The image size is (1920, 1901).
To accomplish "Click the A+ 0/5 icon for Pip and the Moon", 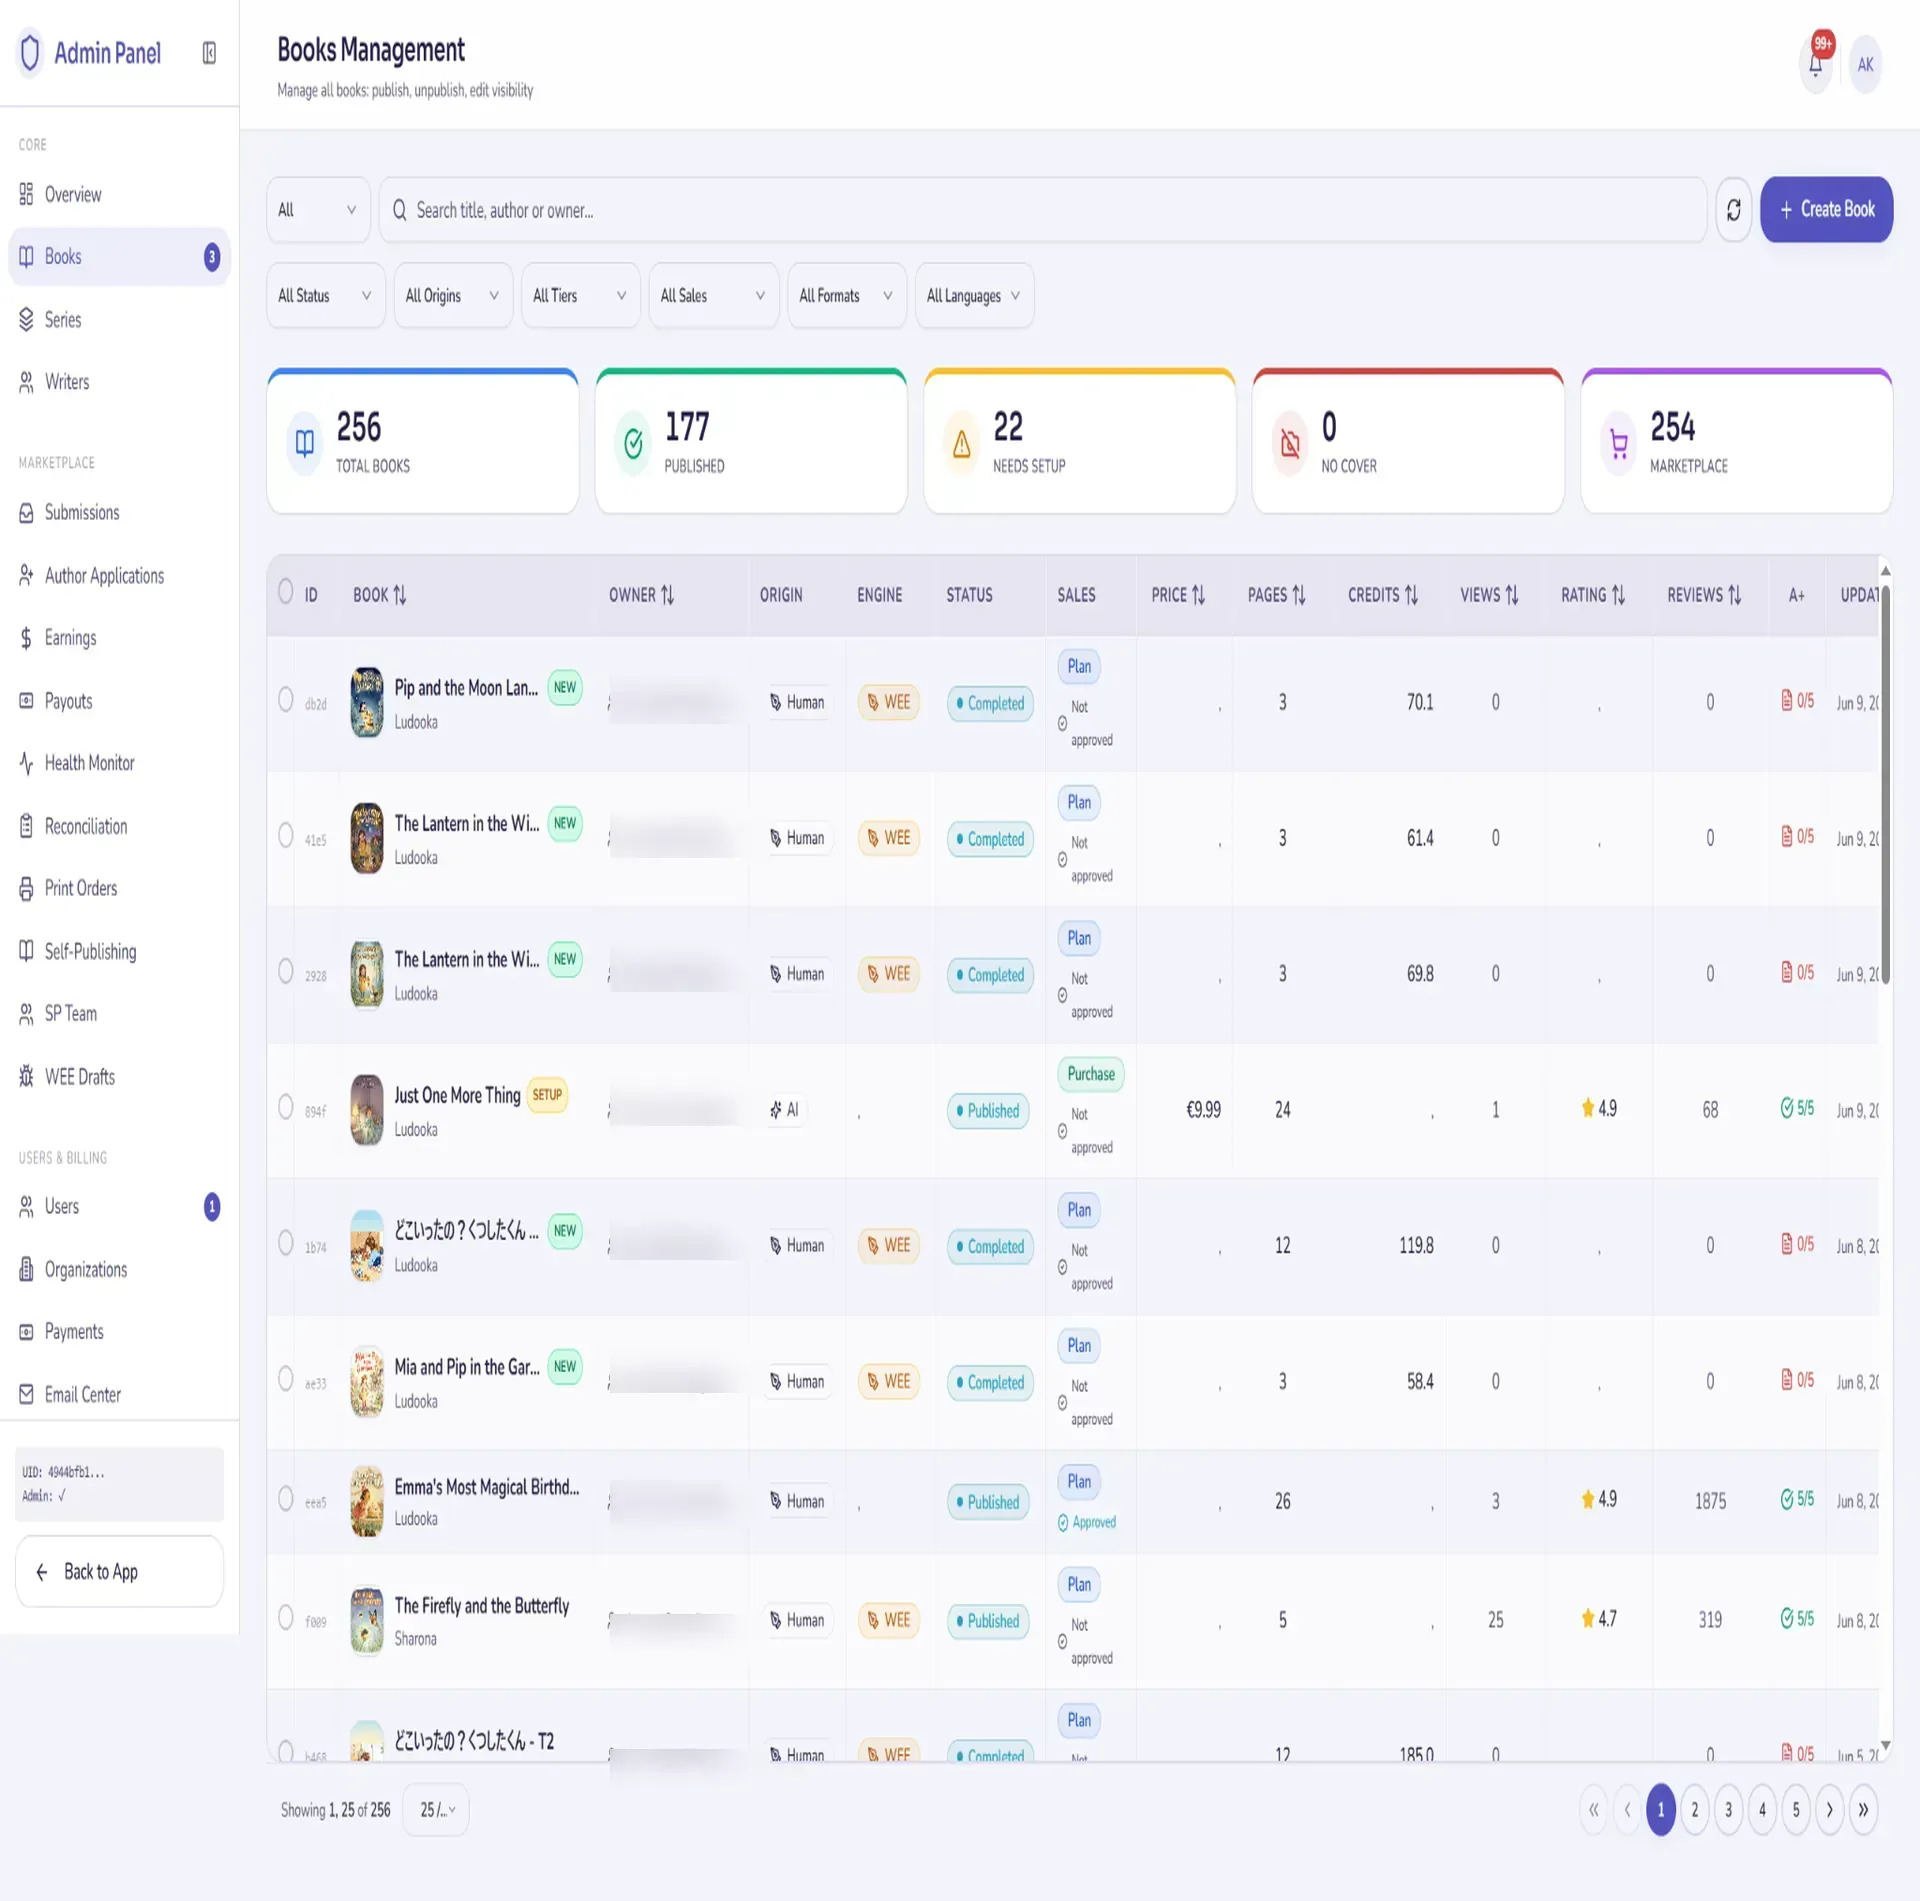I will click(x=1797, y=701).
